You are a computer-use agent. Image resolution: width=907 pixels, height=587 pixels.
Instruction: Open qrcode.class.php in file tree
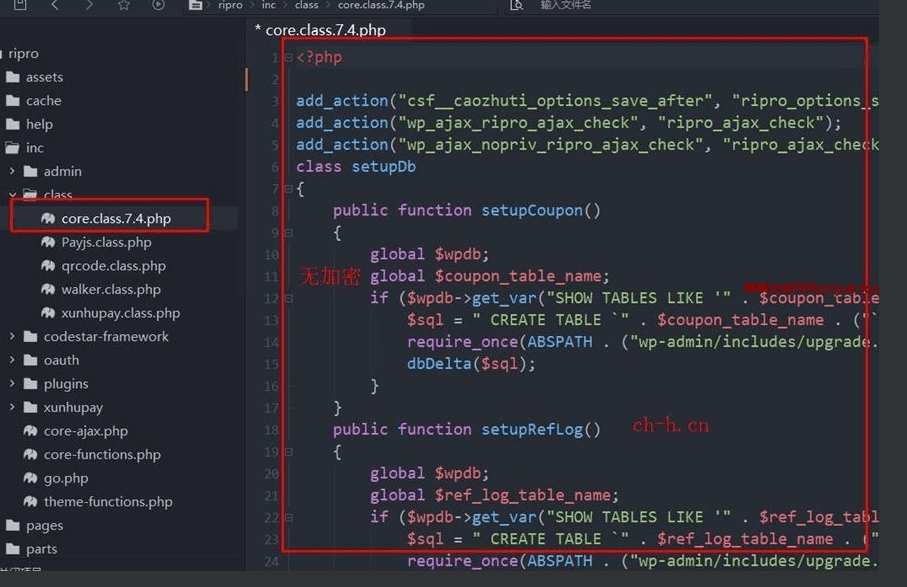112,266
